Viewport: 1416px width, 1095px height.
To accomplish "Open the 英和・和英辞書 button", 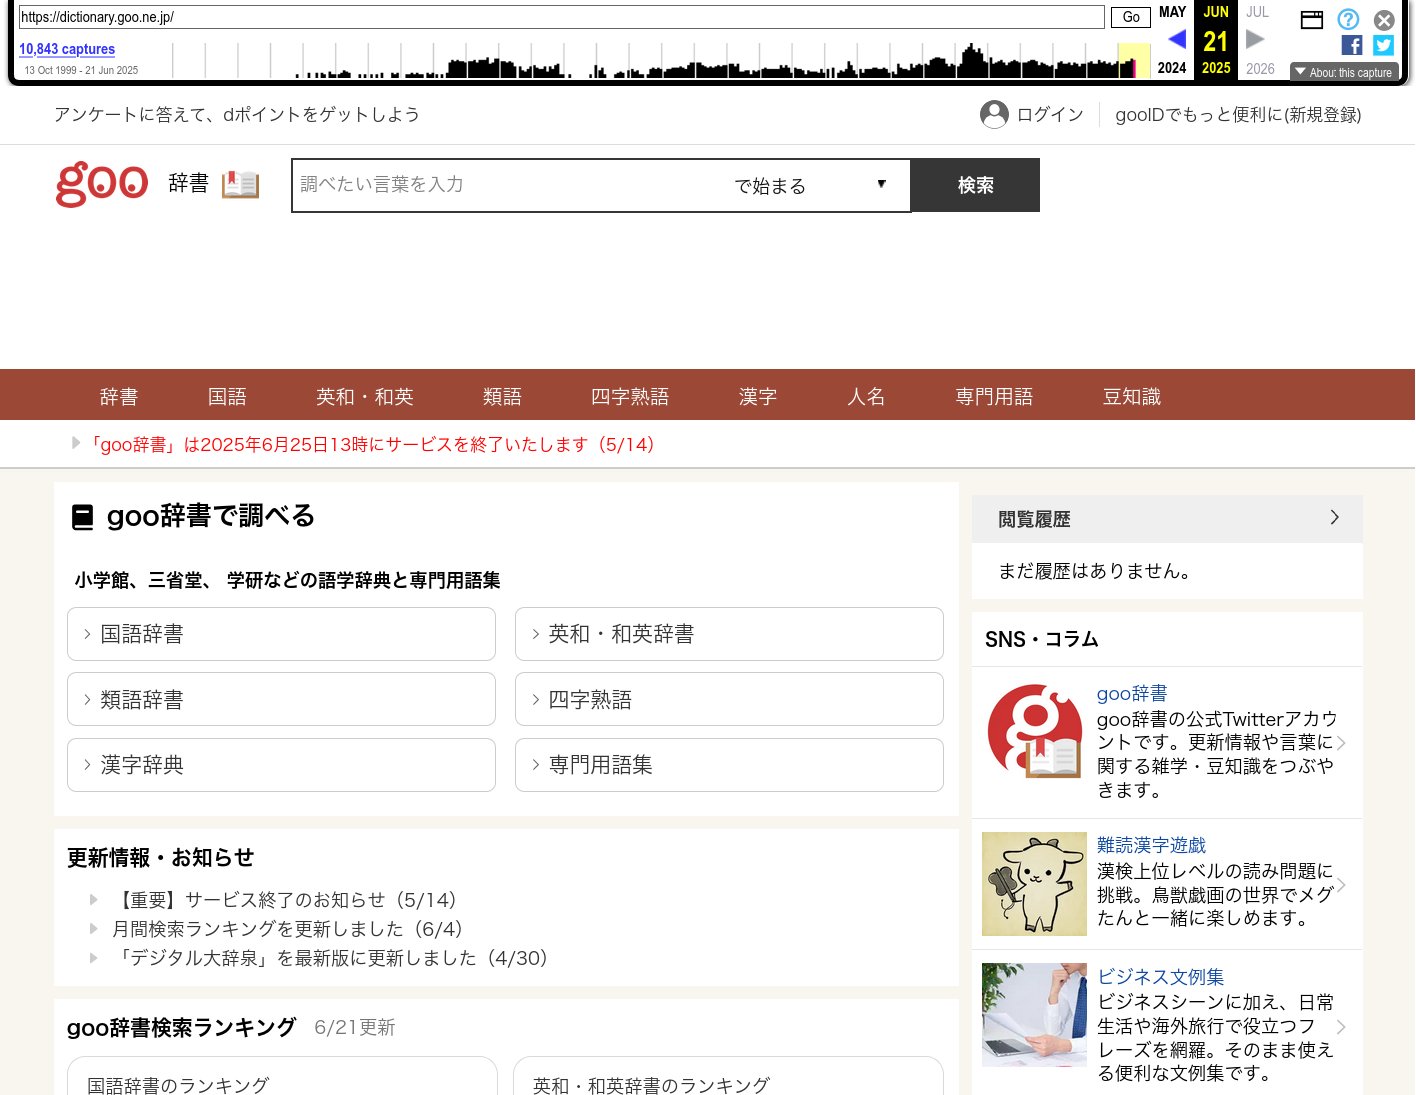I will (729, 634).
